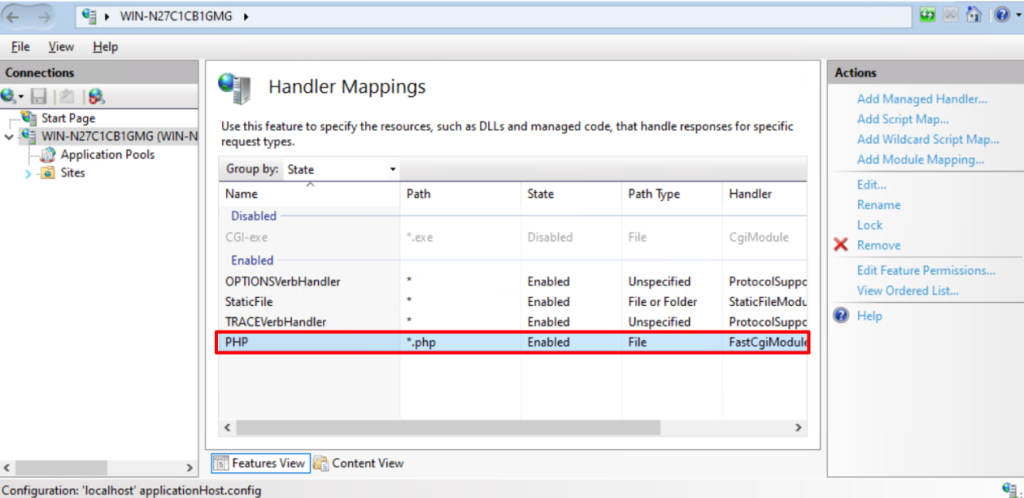The height and width of the screenshot is (498, 1024).
Task: Click View Ordered List link
Action: point(907,290)
